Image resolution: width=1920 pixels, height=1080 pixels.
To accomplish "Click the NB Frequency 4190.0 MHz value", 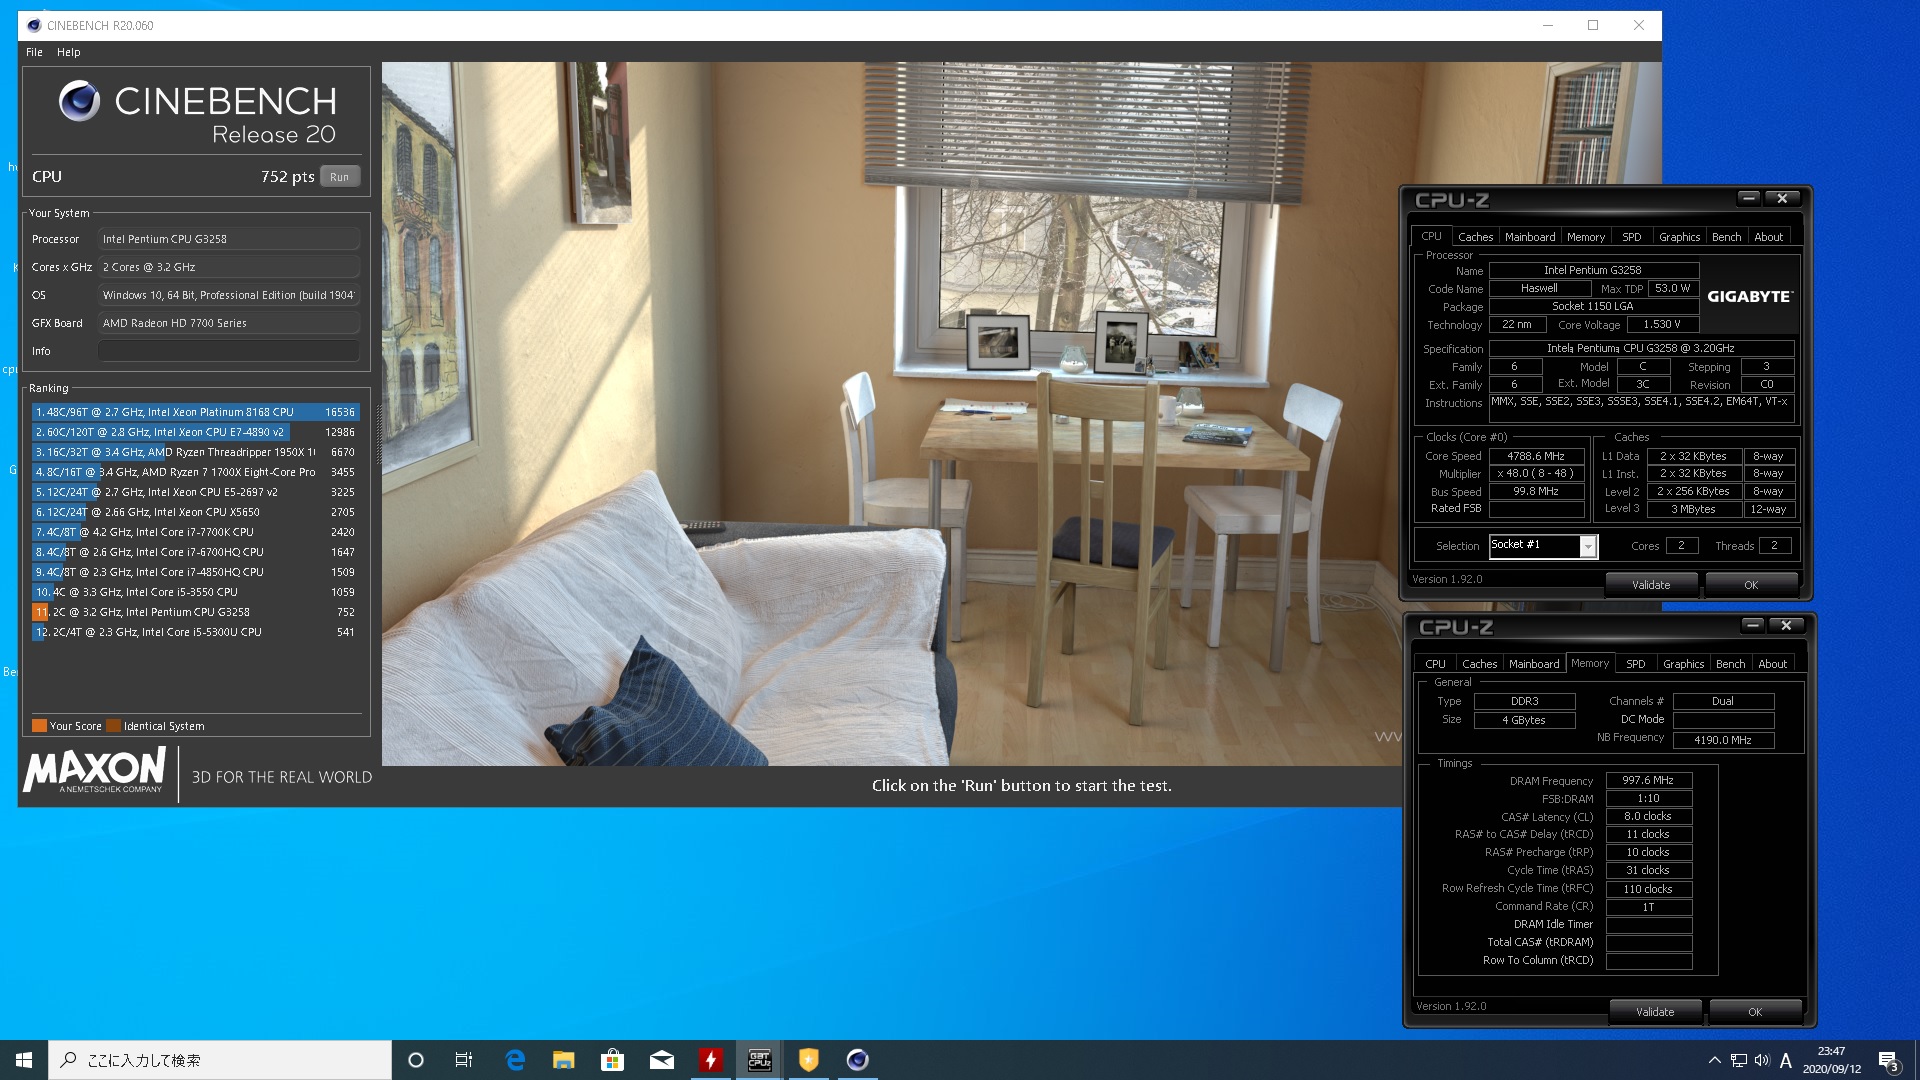I will 1722,740.
